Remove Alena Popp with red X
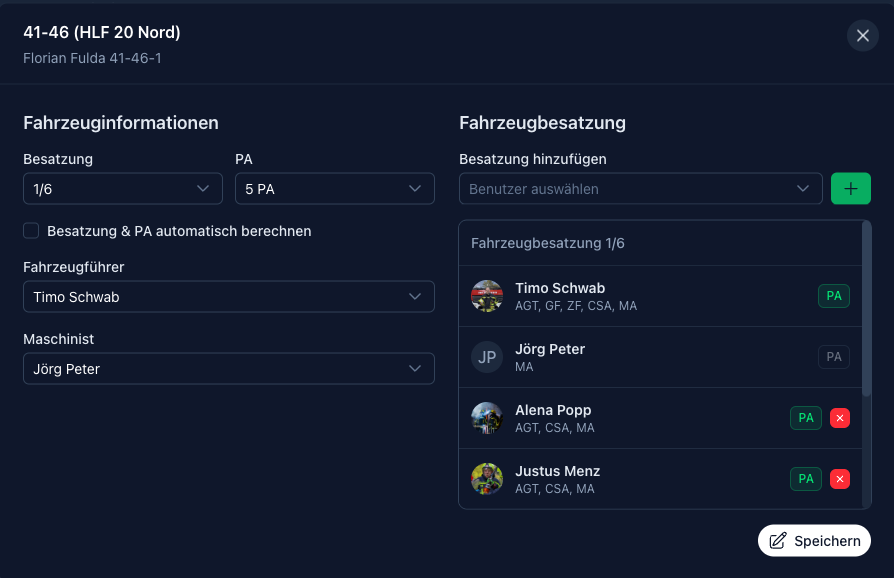The height and width of the screenshot is (578, 894). point(840,418)
